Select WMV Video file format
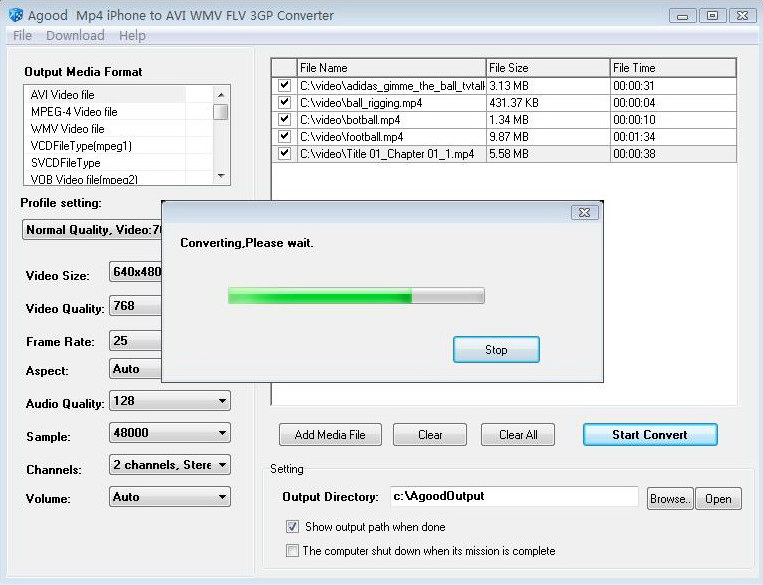This screenshot has height=585, width=763. click(105, 128)
